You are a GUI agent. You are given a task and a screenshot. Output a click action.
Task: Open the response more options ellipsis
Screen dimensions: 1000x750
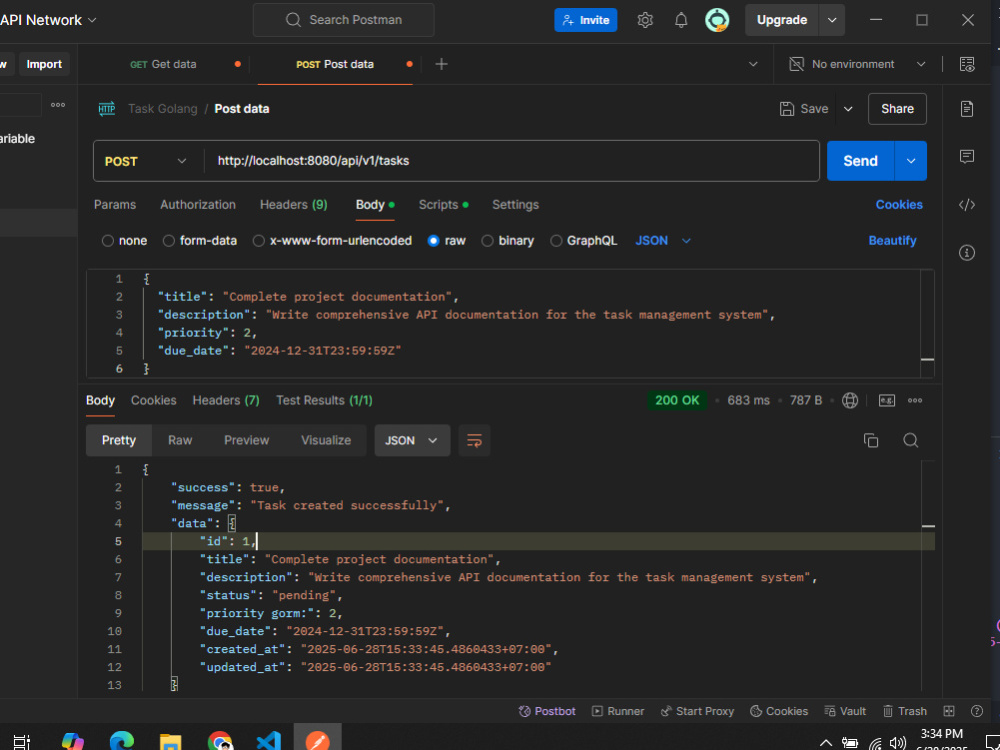pos(915,401)
